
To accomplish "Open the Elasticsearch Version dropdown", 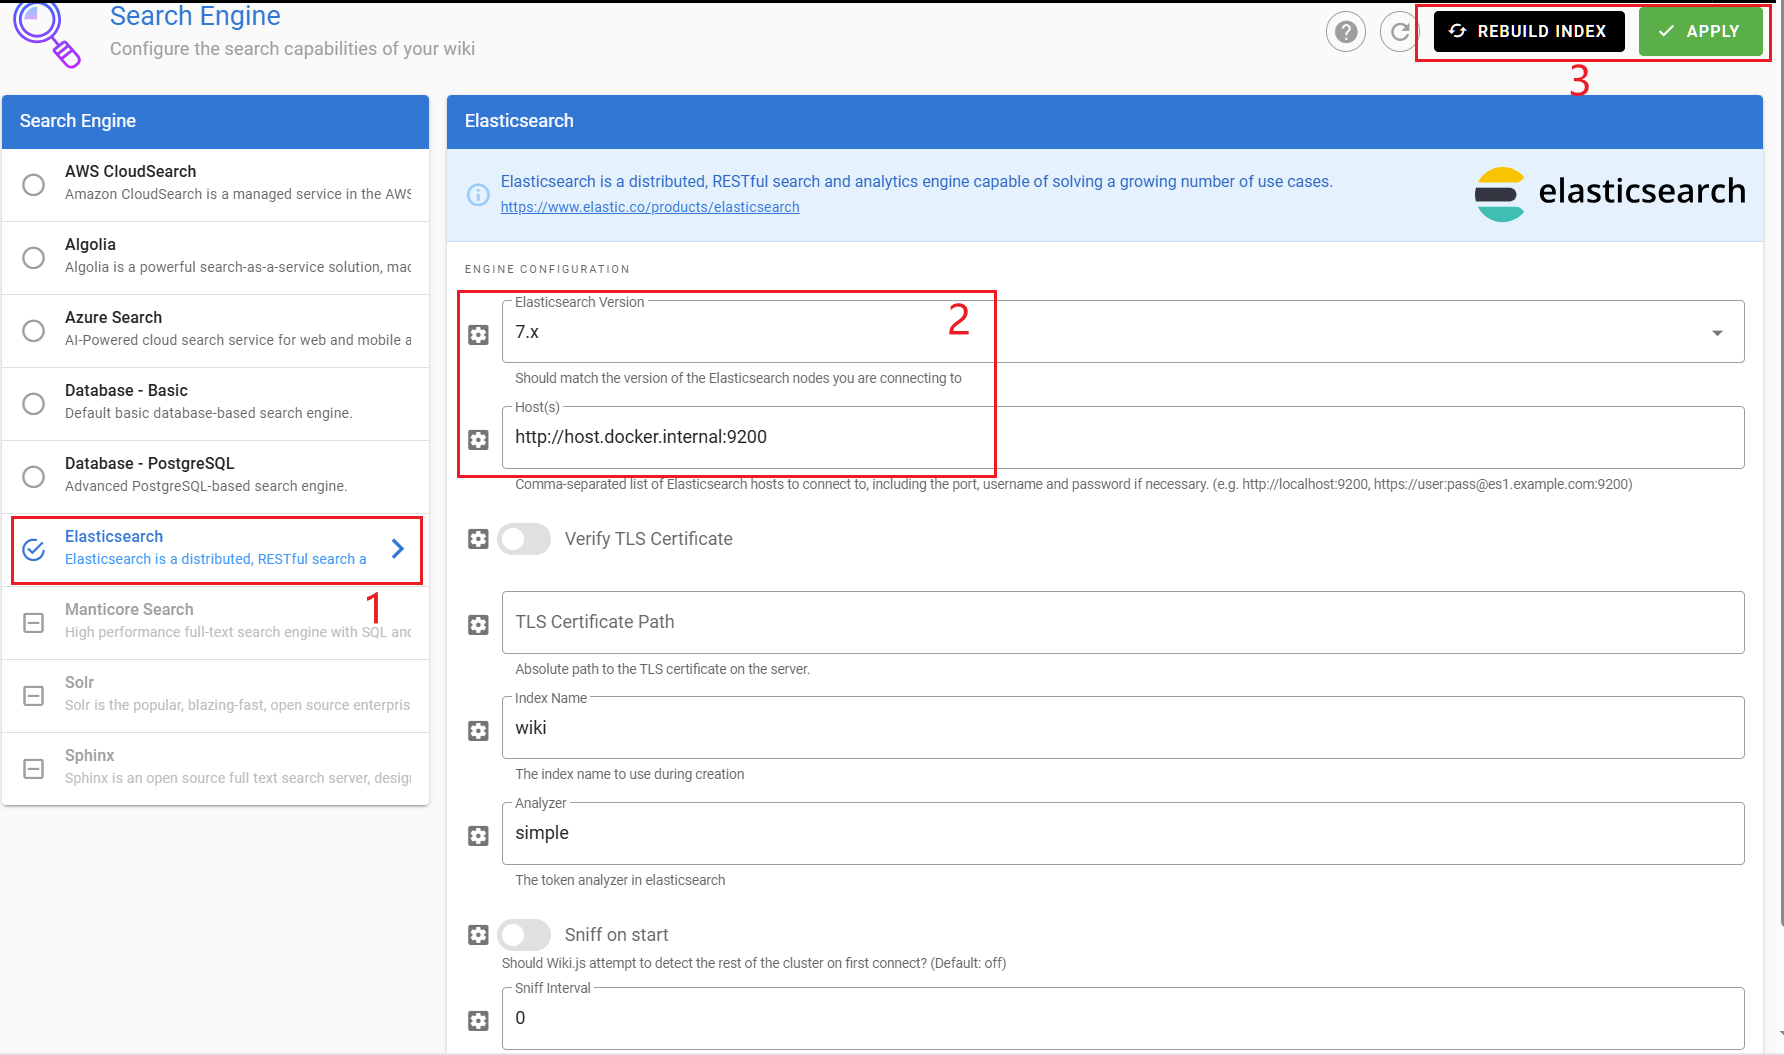I will pos(1718,331).
